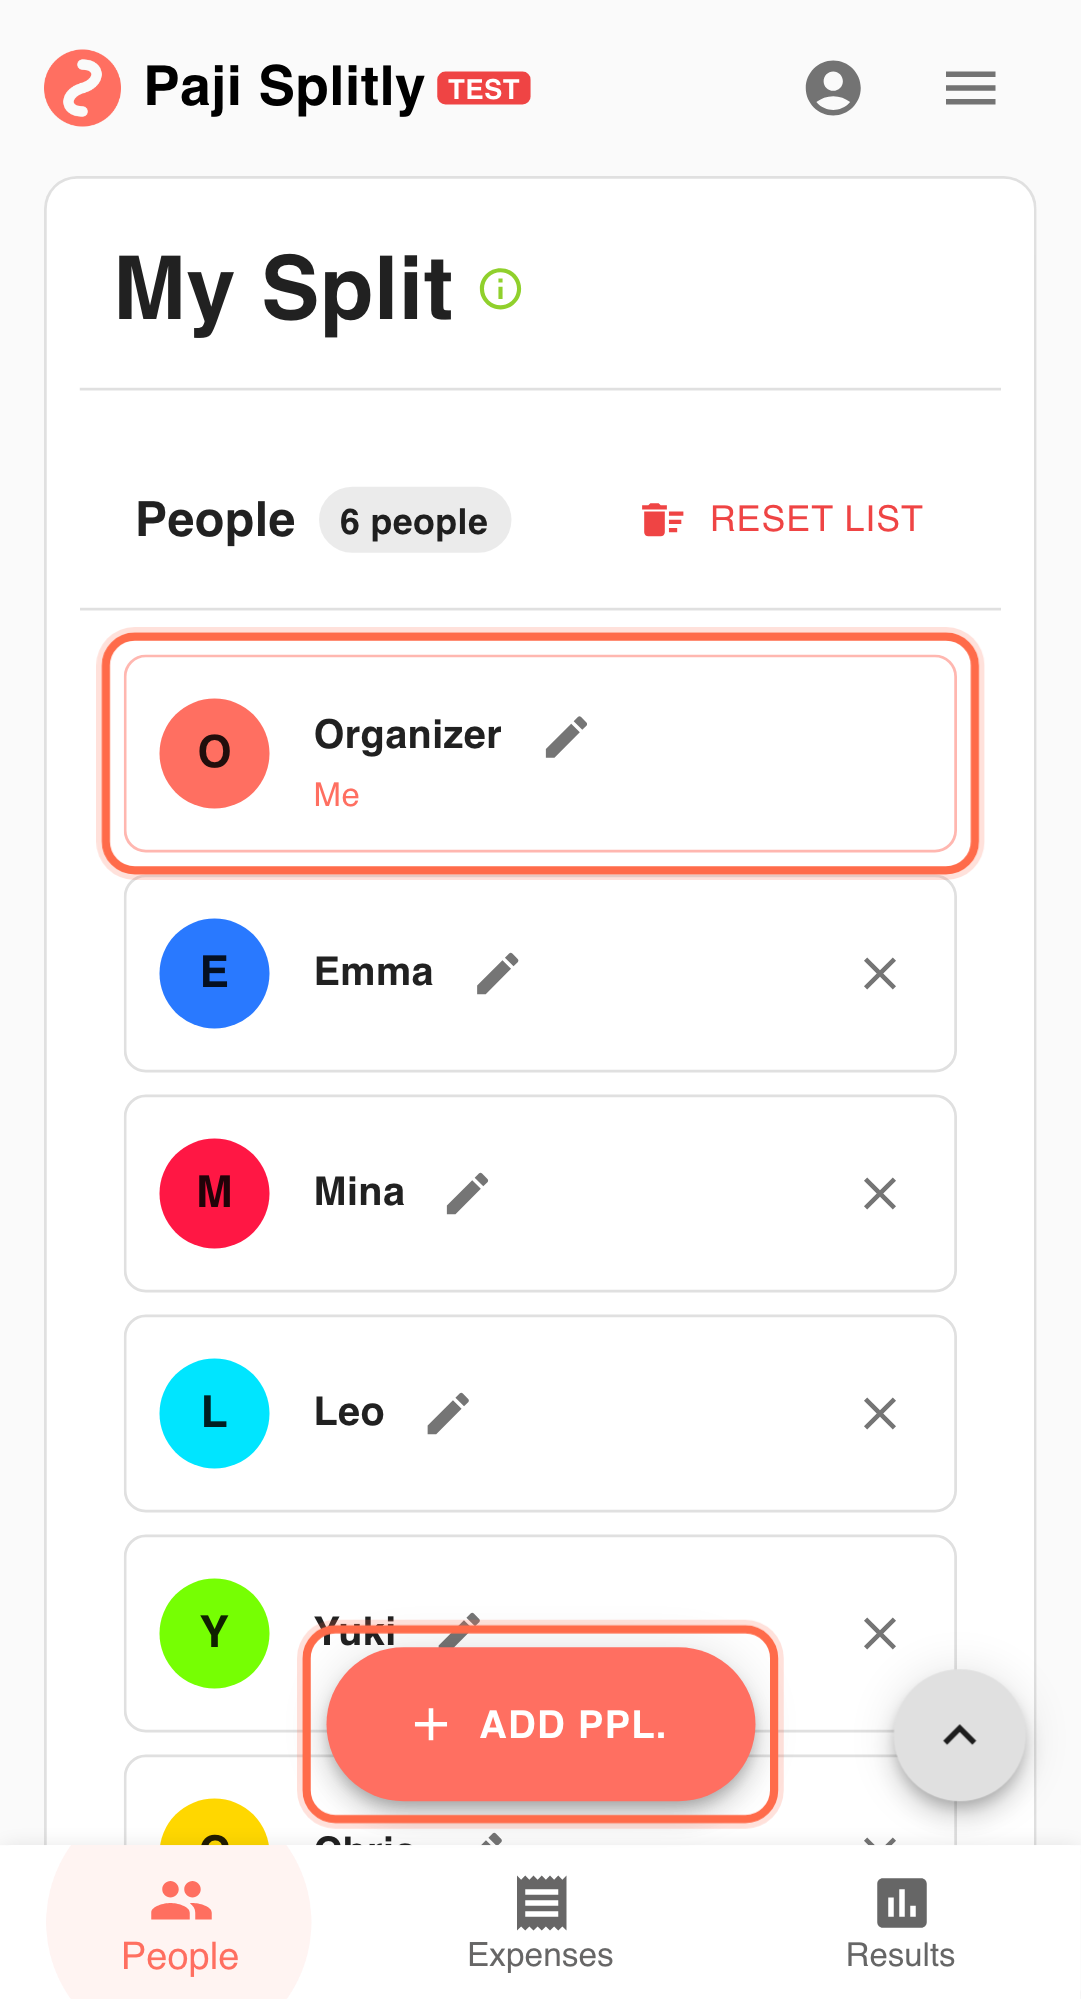The image size is (1081, 1999).
Task: Click ADD PPL. to add a person
Action: click(x=540, y=1724)
